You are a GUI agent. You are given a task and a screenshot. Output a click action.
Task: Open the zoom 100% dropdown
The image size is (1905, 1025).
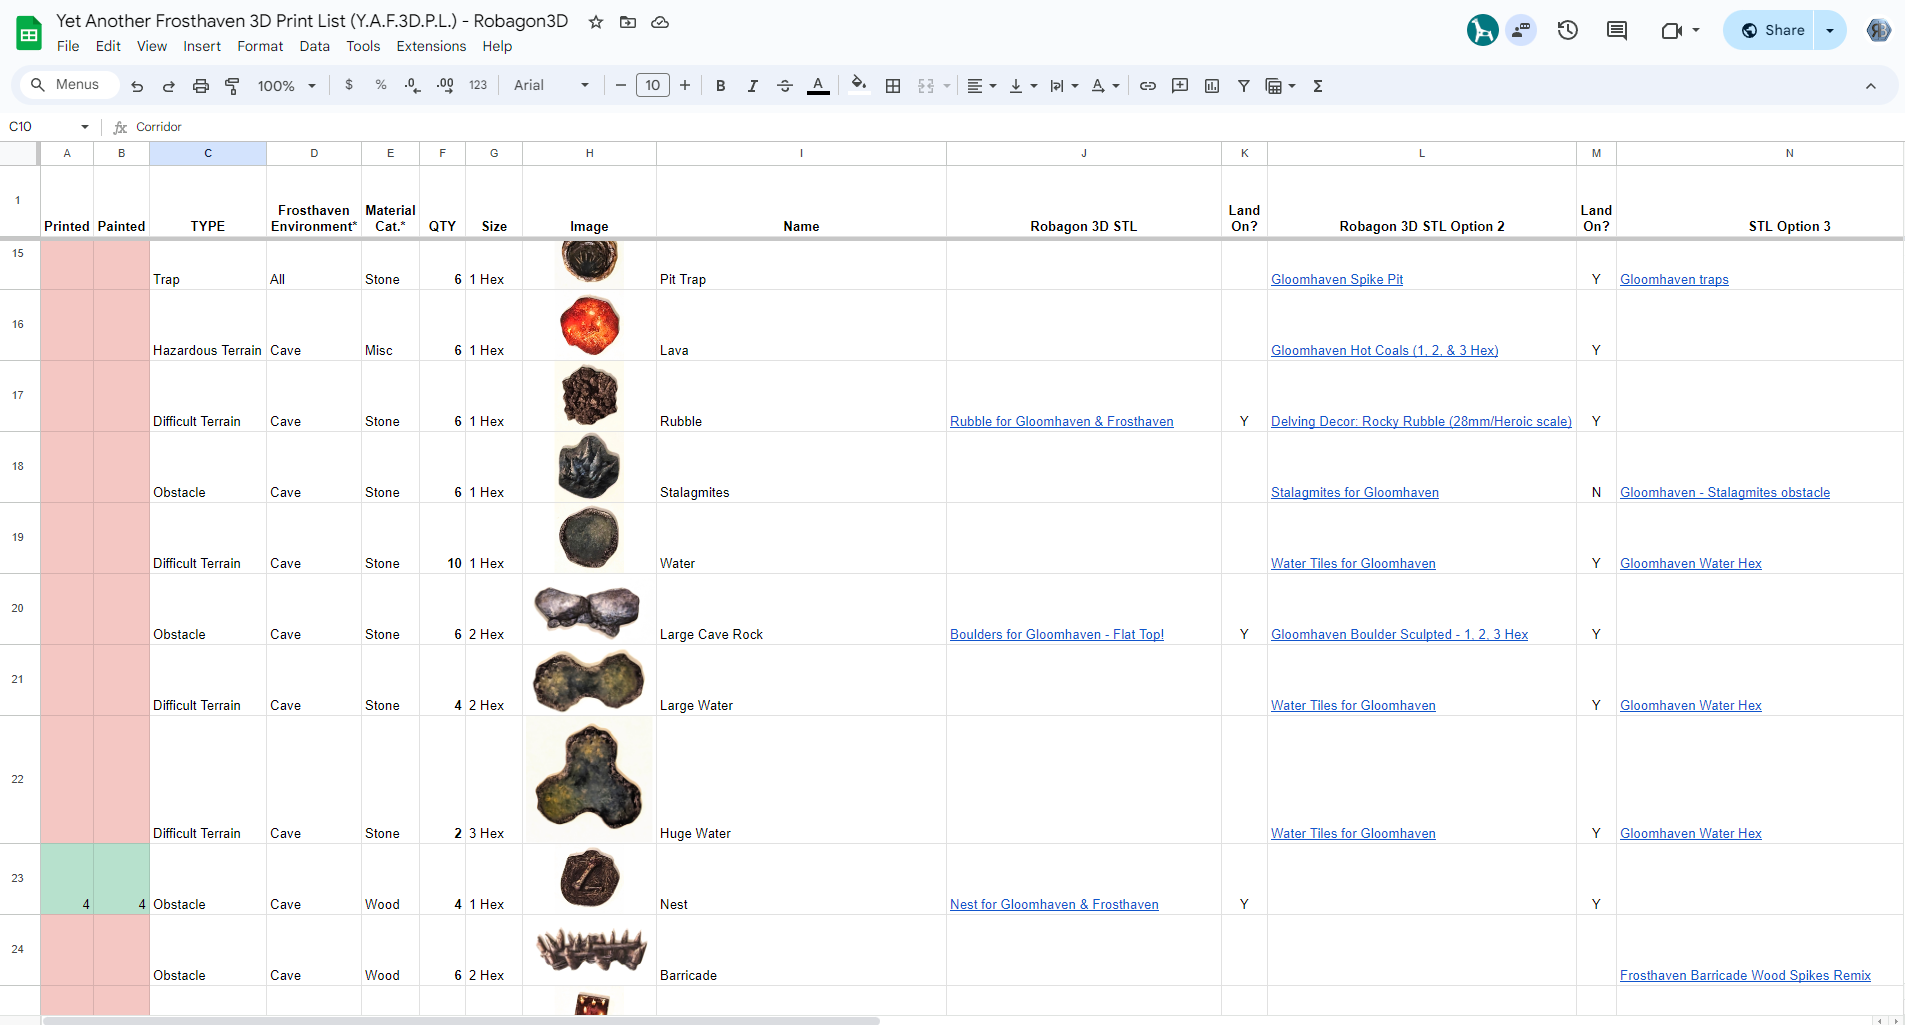coord(287,86)
